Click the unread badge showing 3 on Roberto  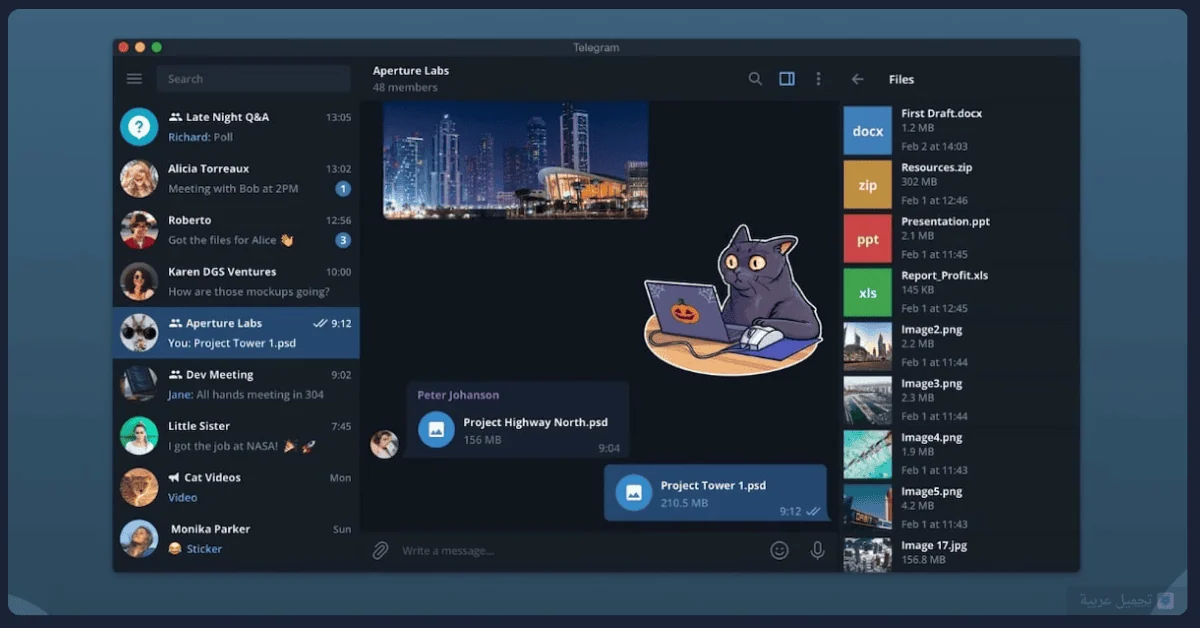[343, 240]
